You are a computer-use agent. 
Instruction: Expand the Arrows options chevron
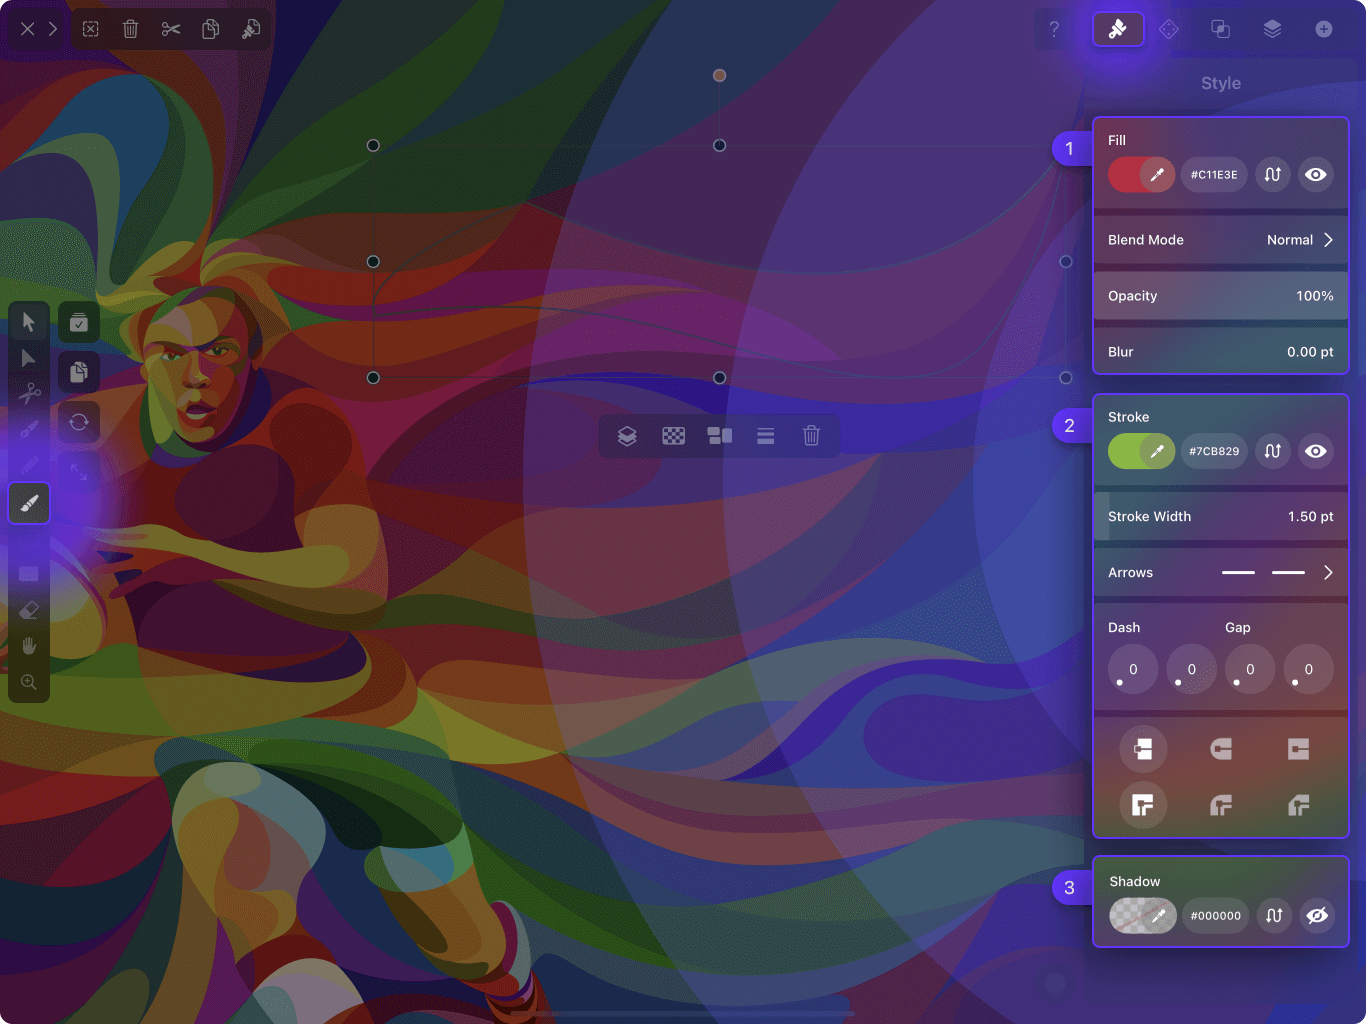pos(1328,573)
